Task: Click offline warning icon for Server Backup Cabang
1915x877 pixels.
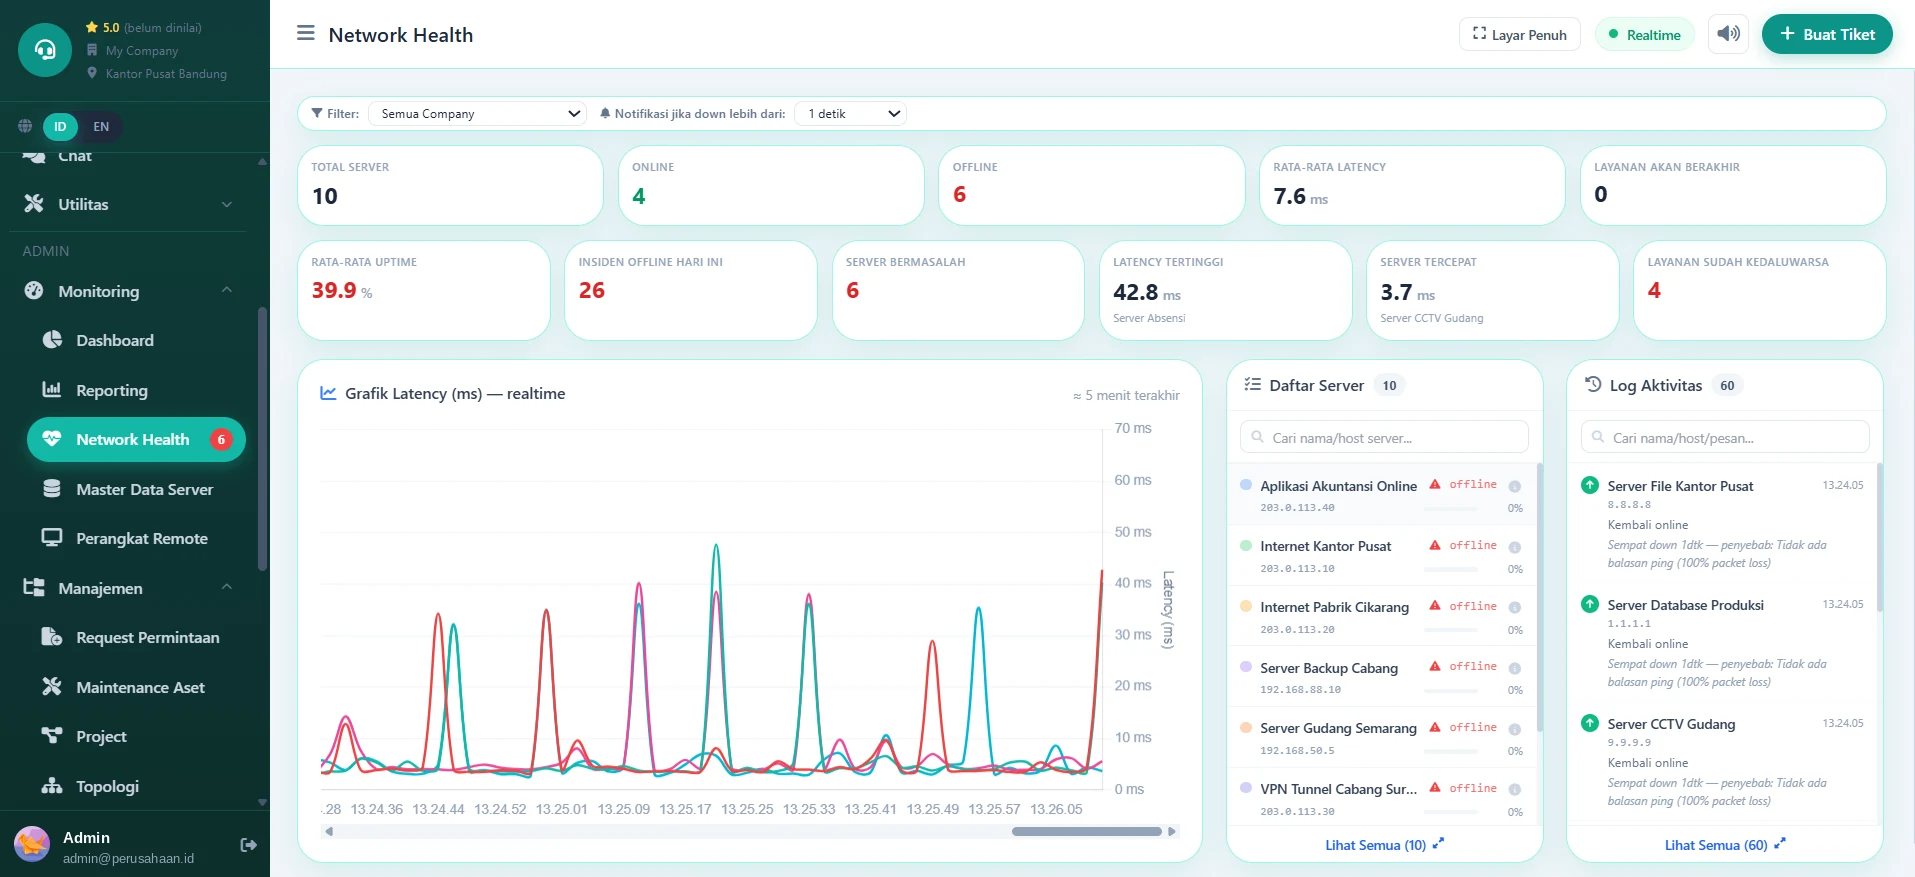Action: click(x=1435, y=666)
